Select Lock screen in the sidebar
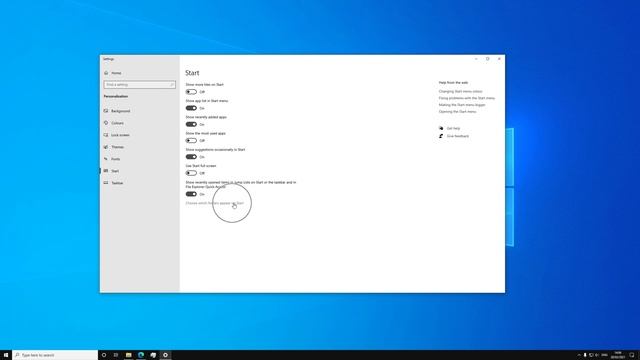 tap(120, 135)
